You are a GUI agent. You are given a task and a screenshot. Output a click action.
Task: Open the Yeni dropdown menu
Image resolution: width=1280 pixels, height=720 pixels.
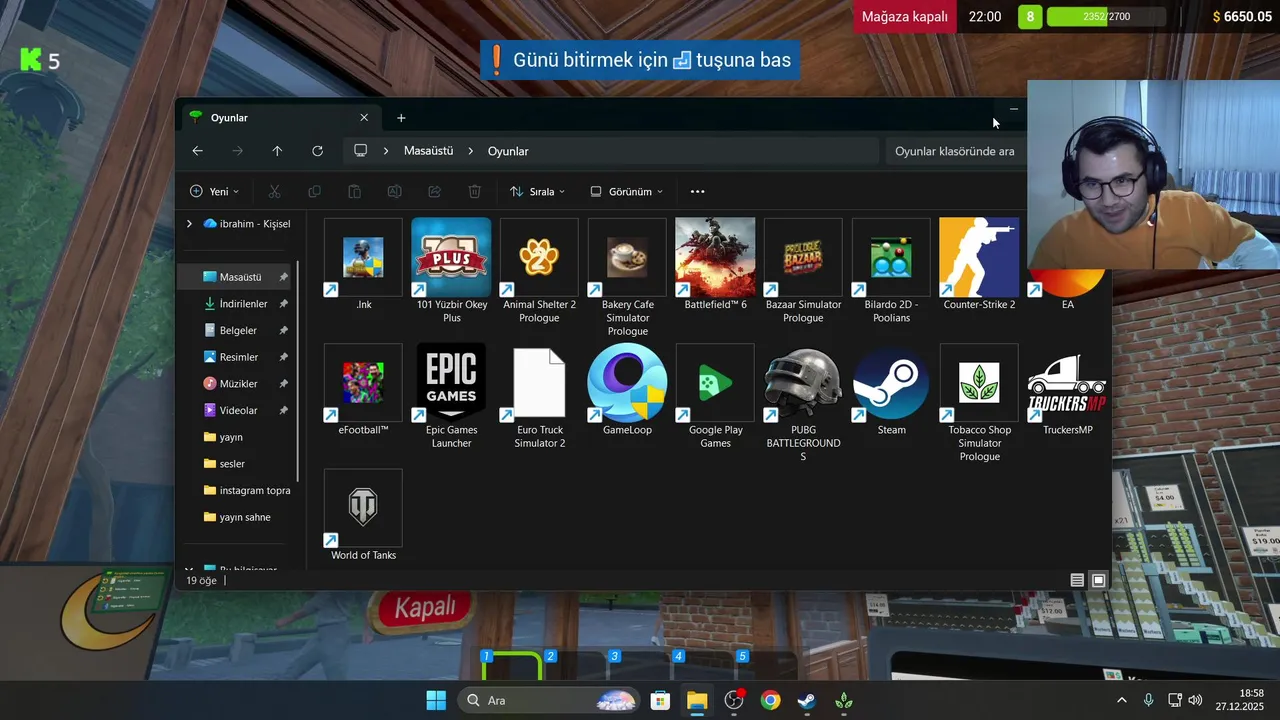point(214,191)
